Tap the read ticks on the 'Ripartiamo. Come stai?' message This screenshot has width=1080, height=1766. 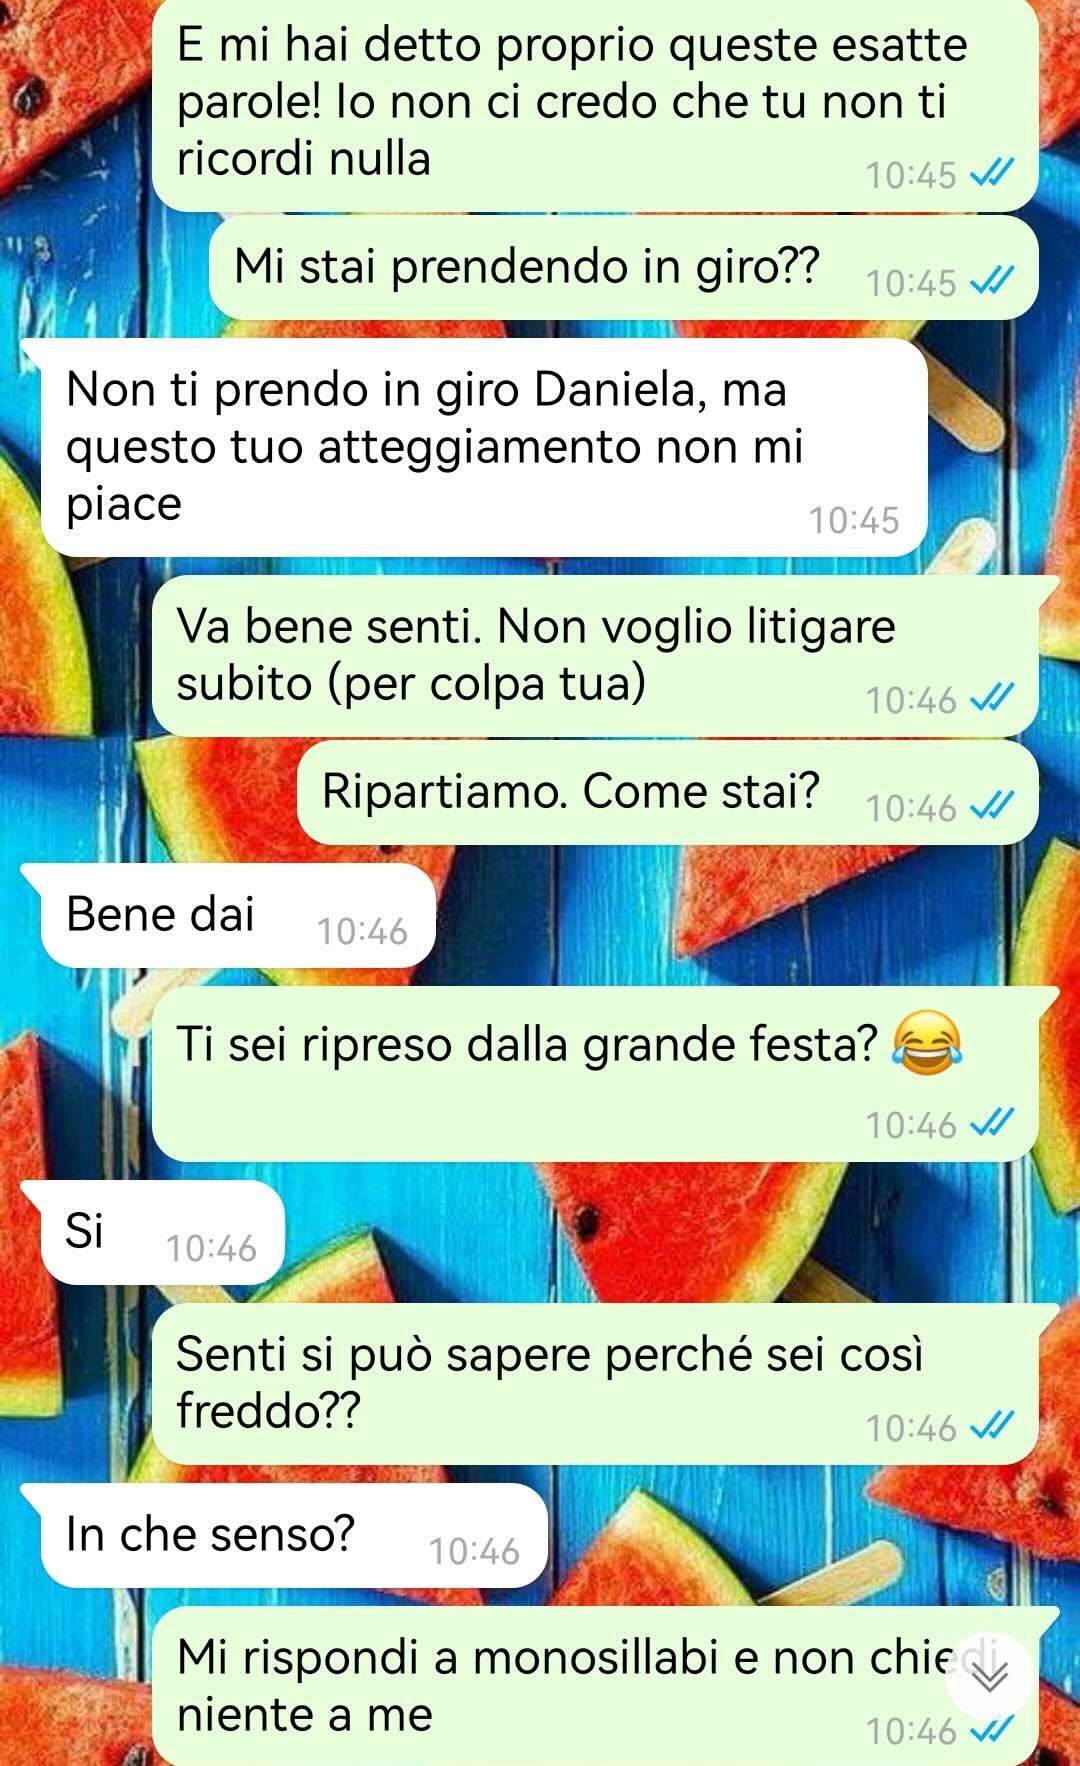pyautogui.click(x=993, y=805)
